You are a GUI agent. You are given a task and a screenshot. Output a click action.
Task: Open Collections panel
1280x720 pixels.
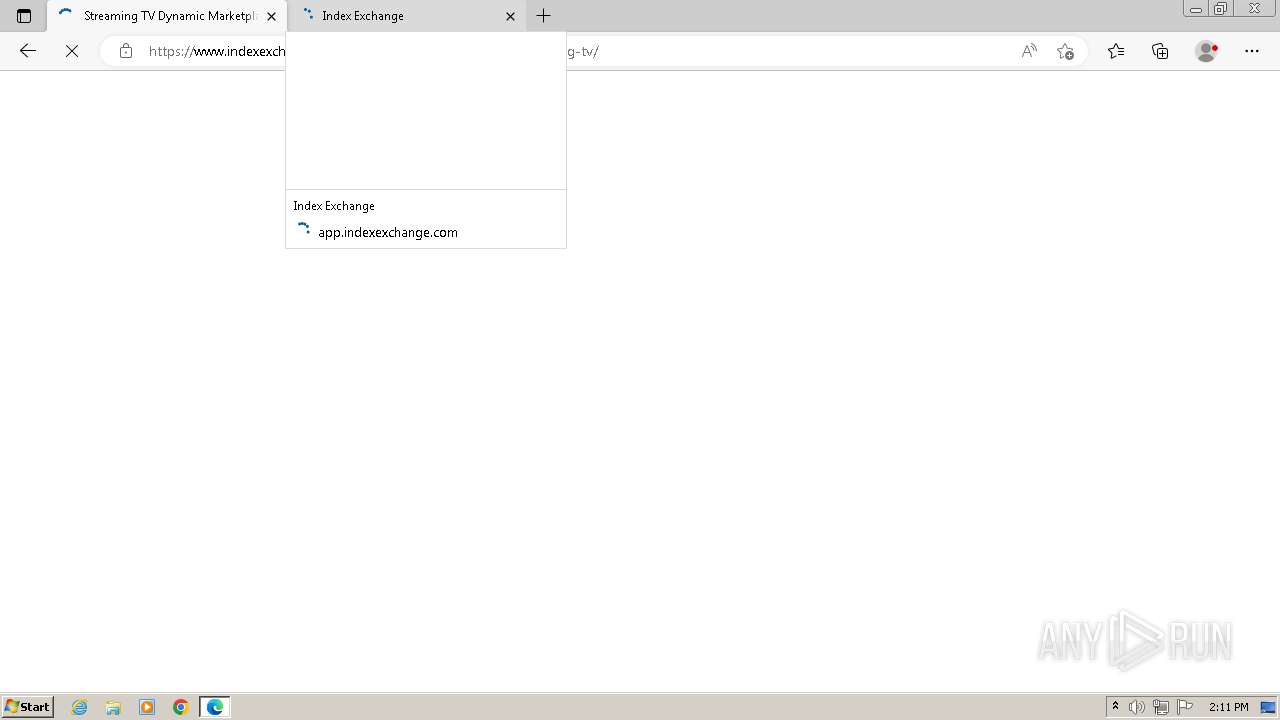[x=1160, y=51]
